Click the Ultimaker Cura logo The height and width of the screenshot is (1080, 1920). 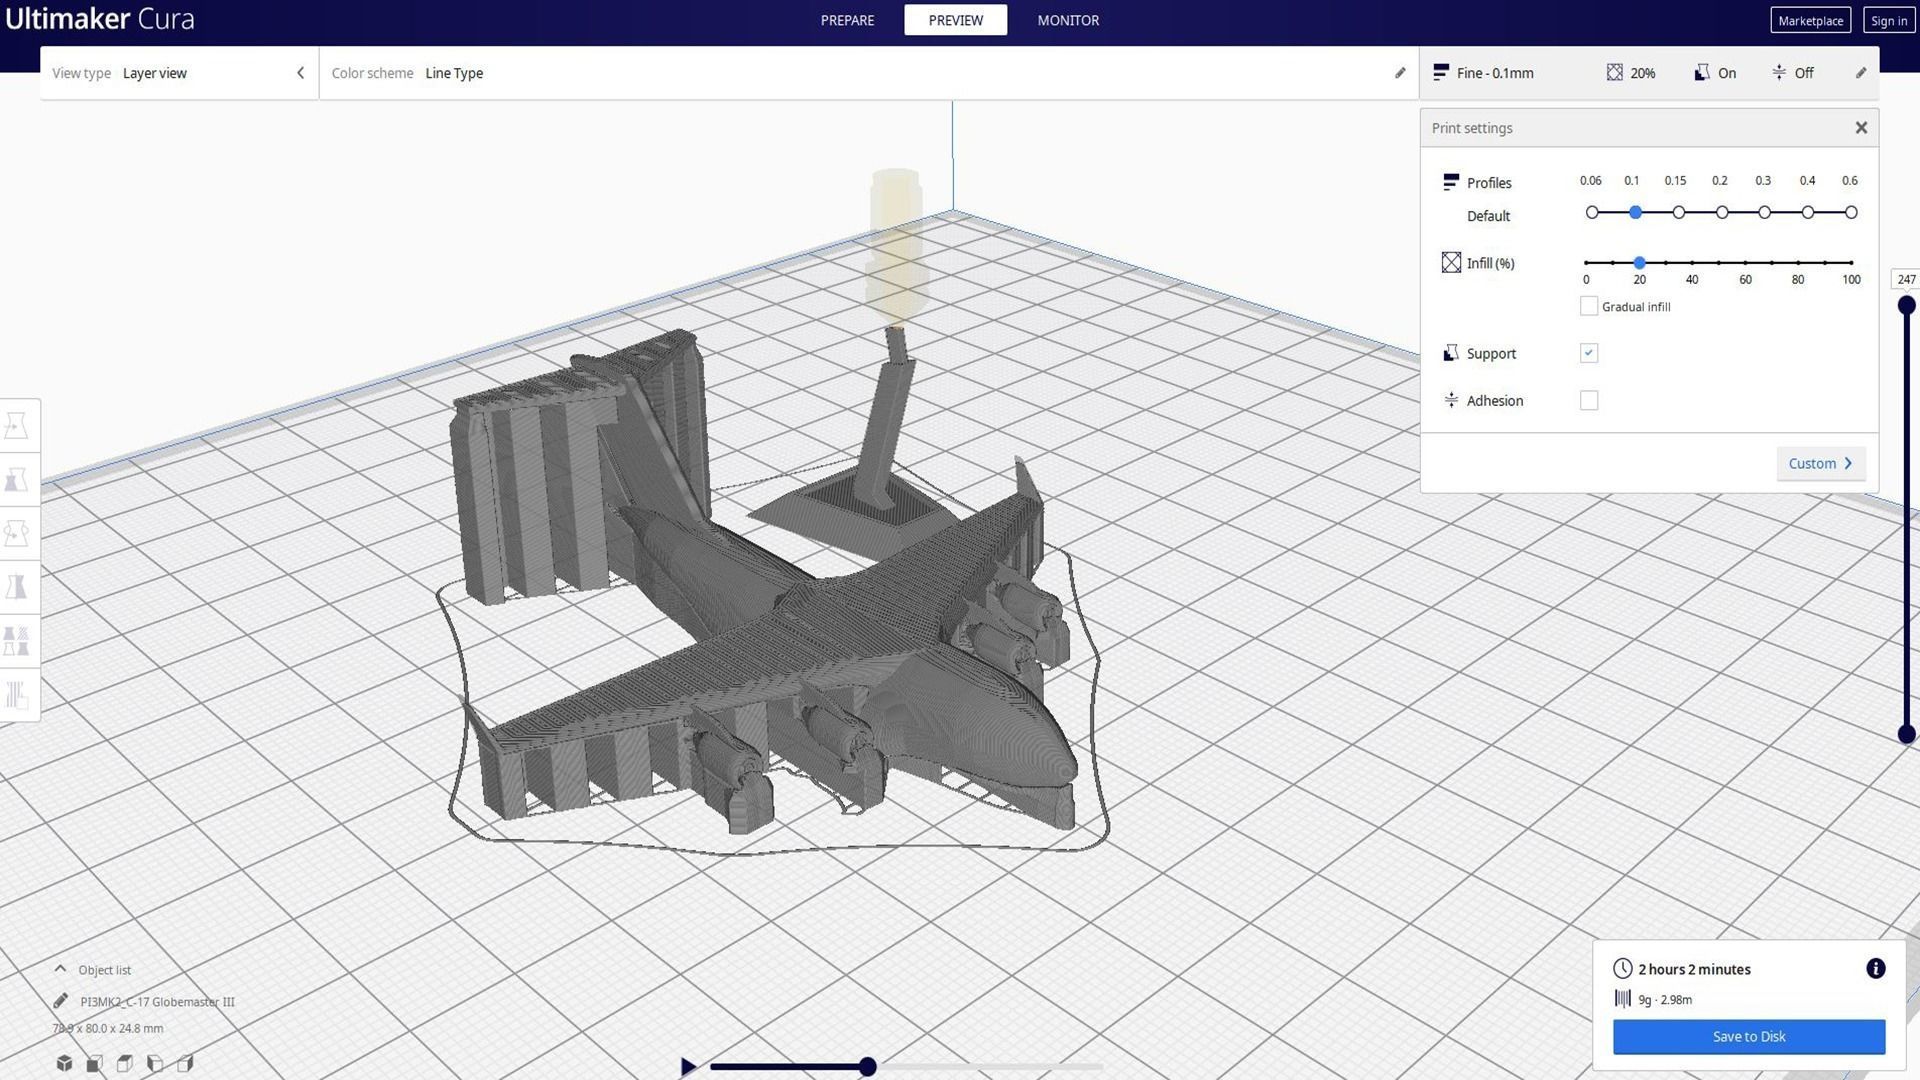click(x=99, y=19)
